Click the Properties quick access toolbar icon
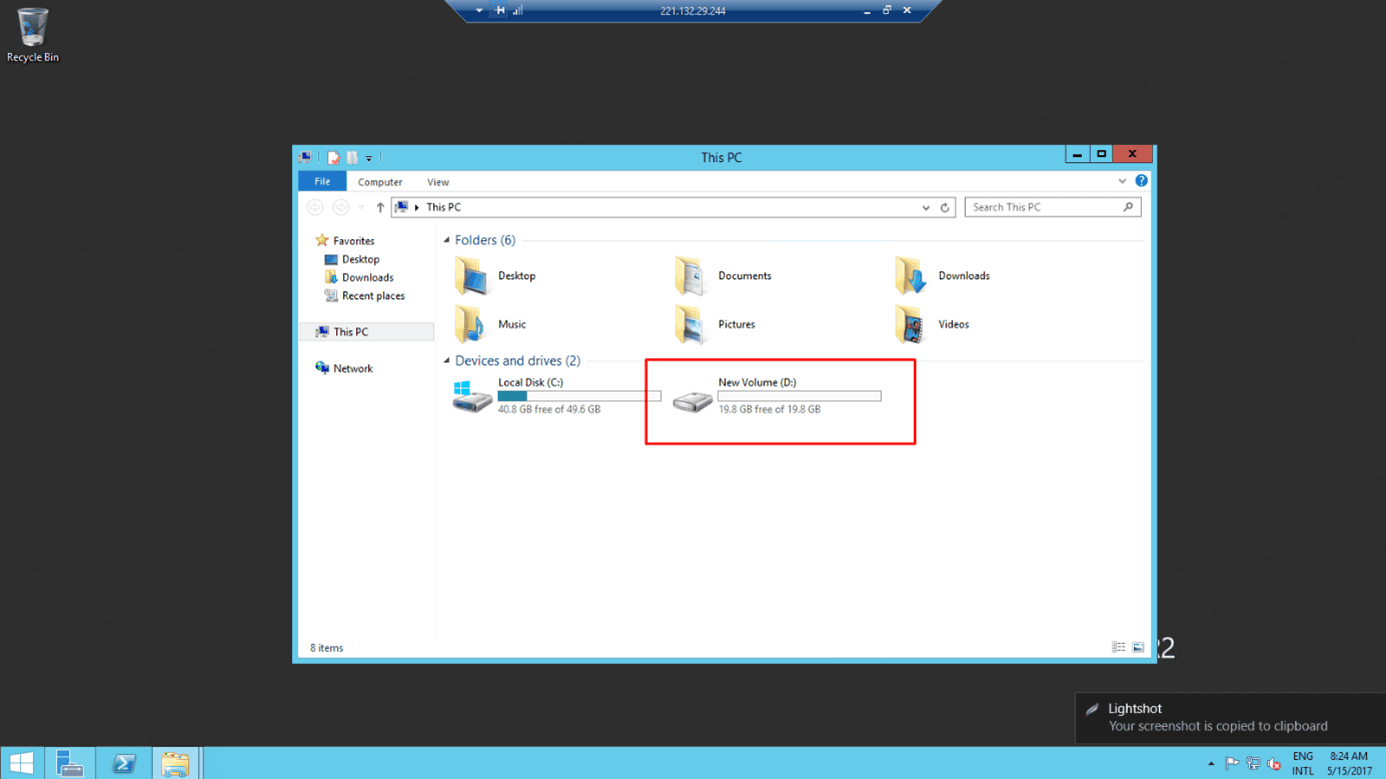The height and width of the screenshot is (779, 1386). [334, 158]
